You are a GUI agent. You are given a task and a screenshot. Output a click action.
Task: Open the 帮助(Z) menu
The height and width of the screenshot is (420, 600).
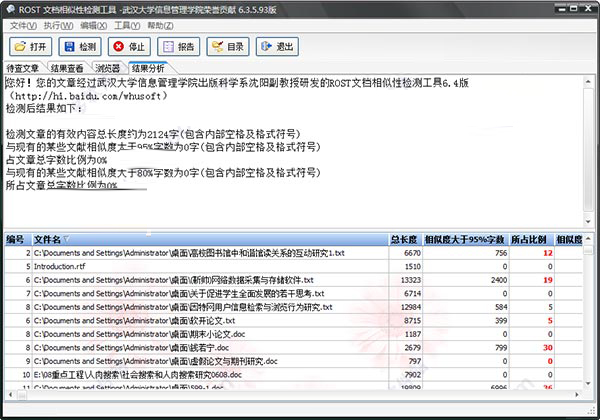click(x=160, y=24)
